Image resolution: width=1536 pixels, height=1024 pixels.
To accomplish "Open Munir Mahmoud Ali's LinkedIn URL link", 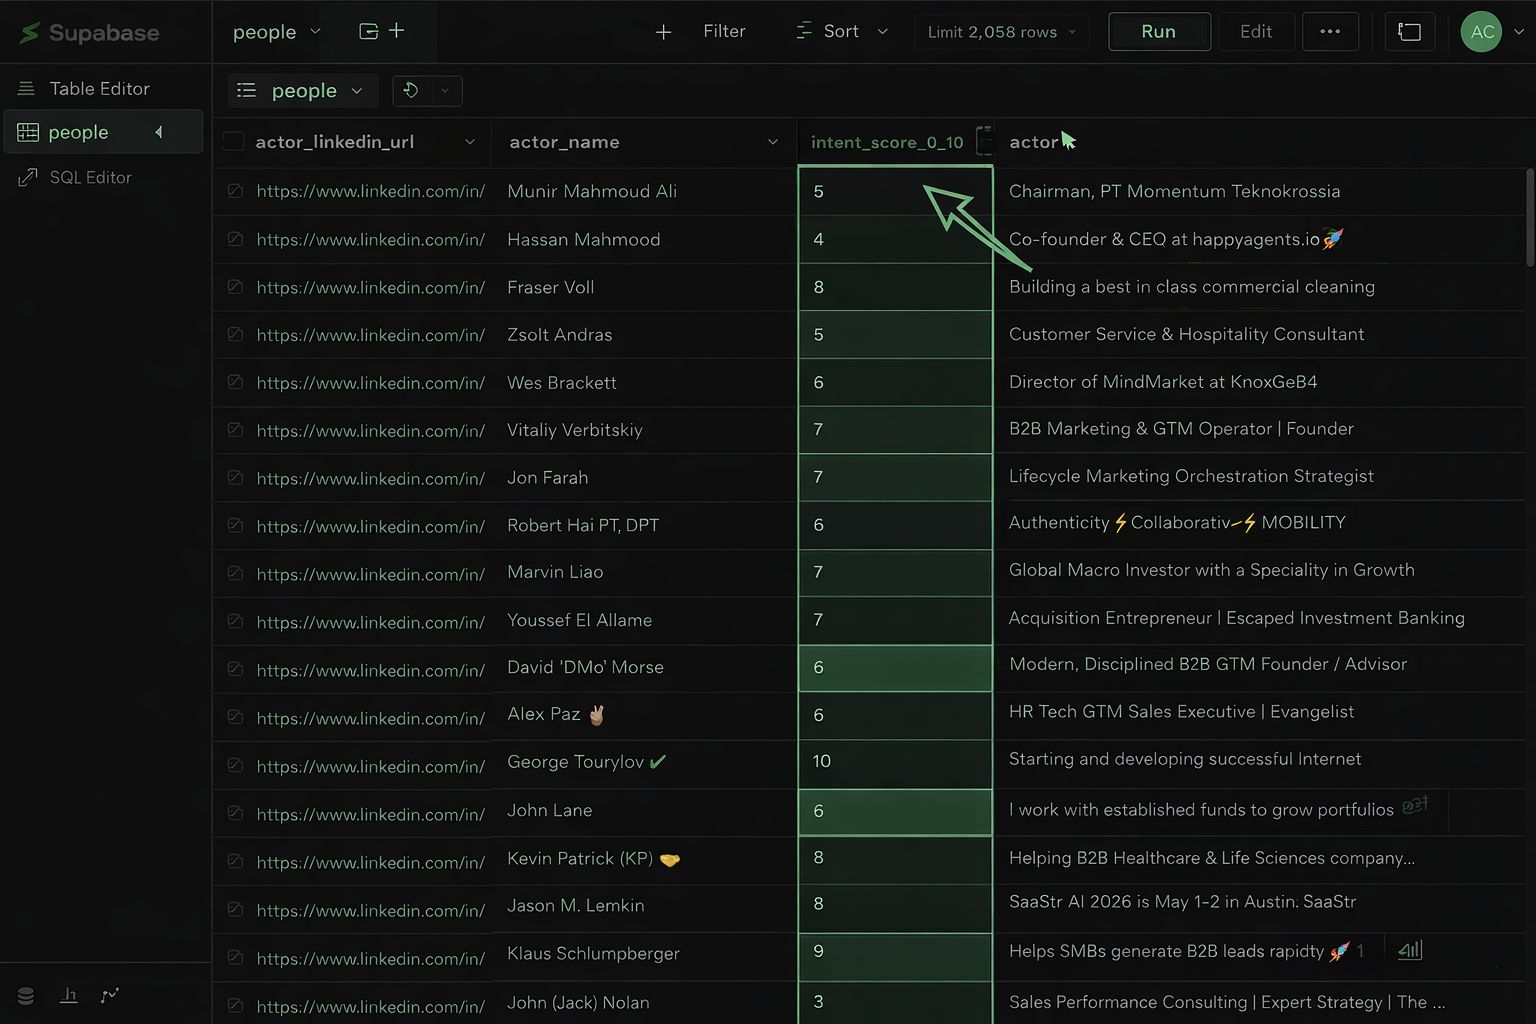I will [370, 191].
